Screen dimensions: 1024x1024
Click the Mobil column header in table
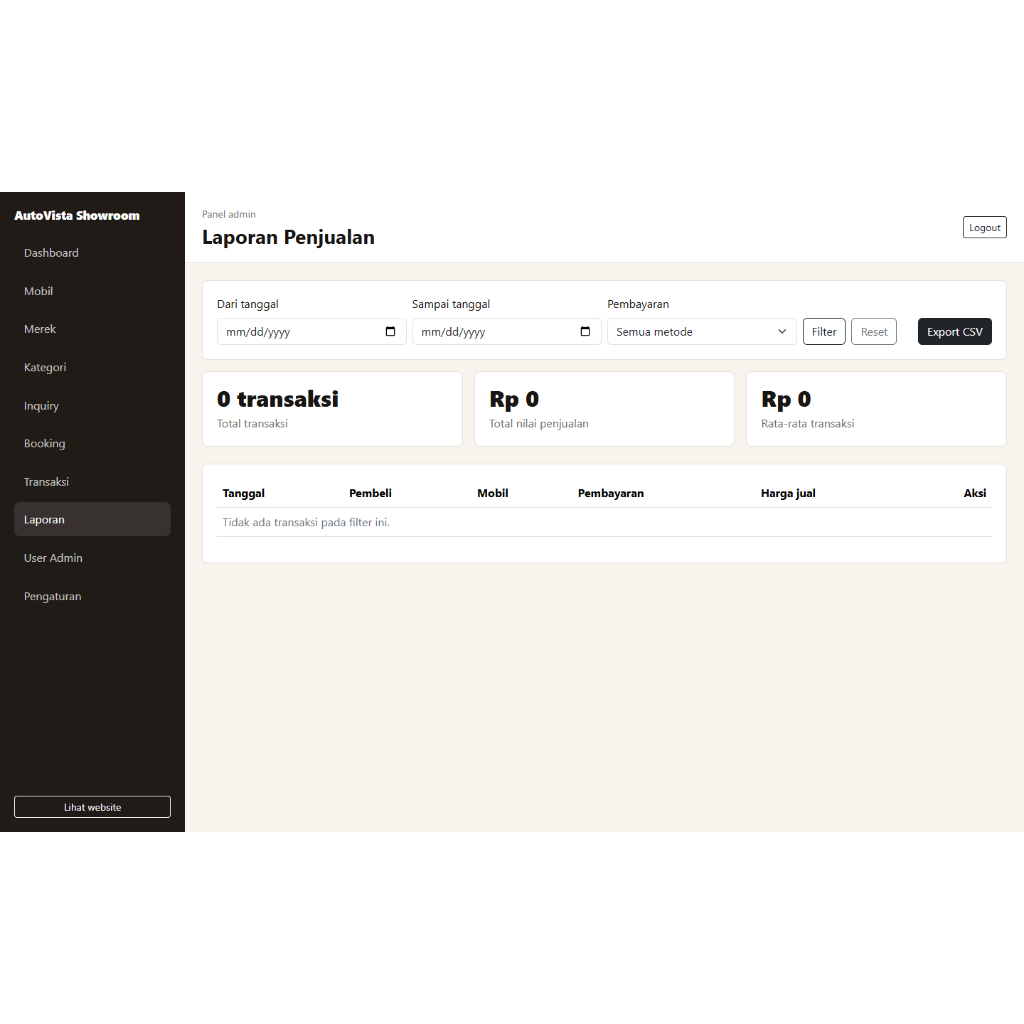[x=492, y=493]
